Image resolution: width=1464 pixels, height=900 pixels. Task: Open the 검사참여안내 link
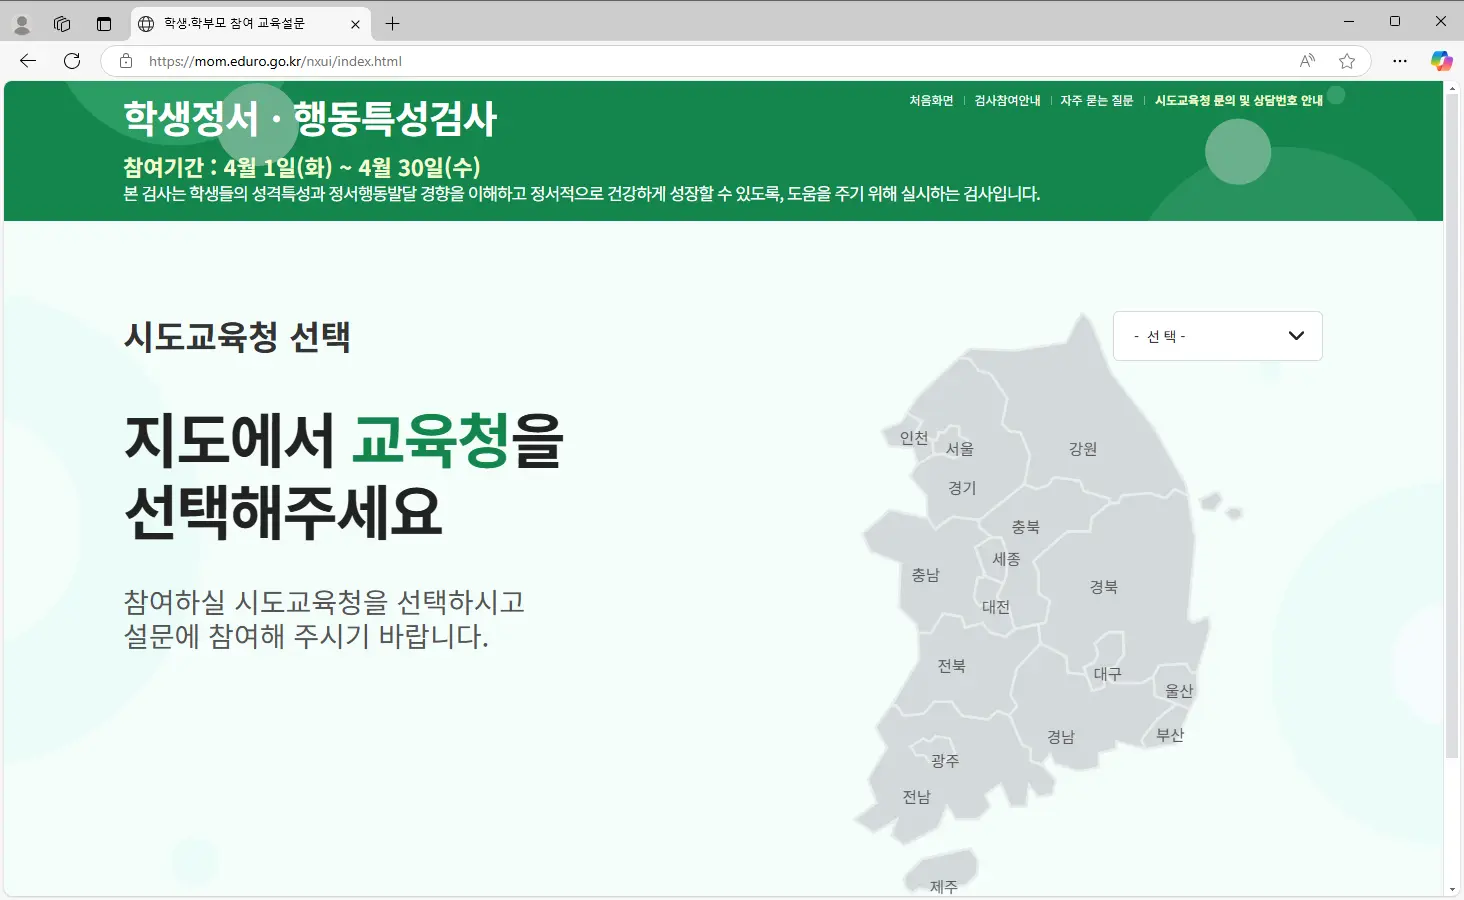click(1006, 100)
